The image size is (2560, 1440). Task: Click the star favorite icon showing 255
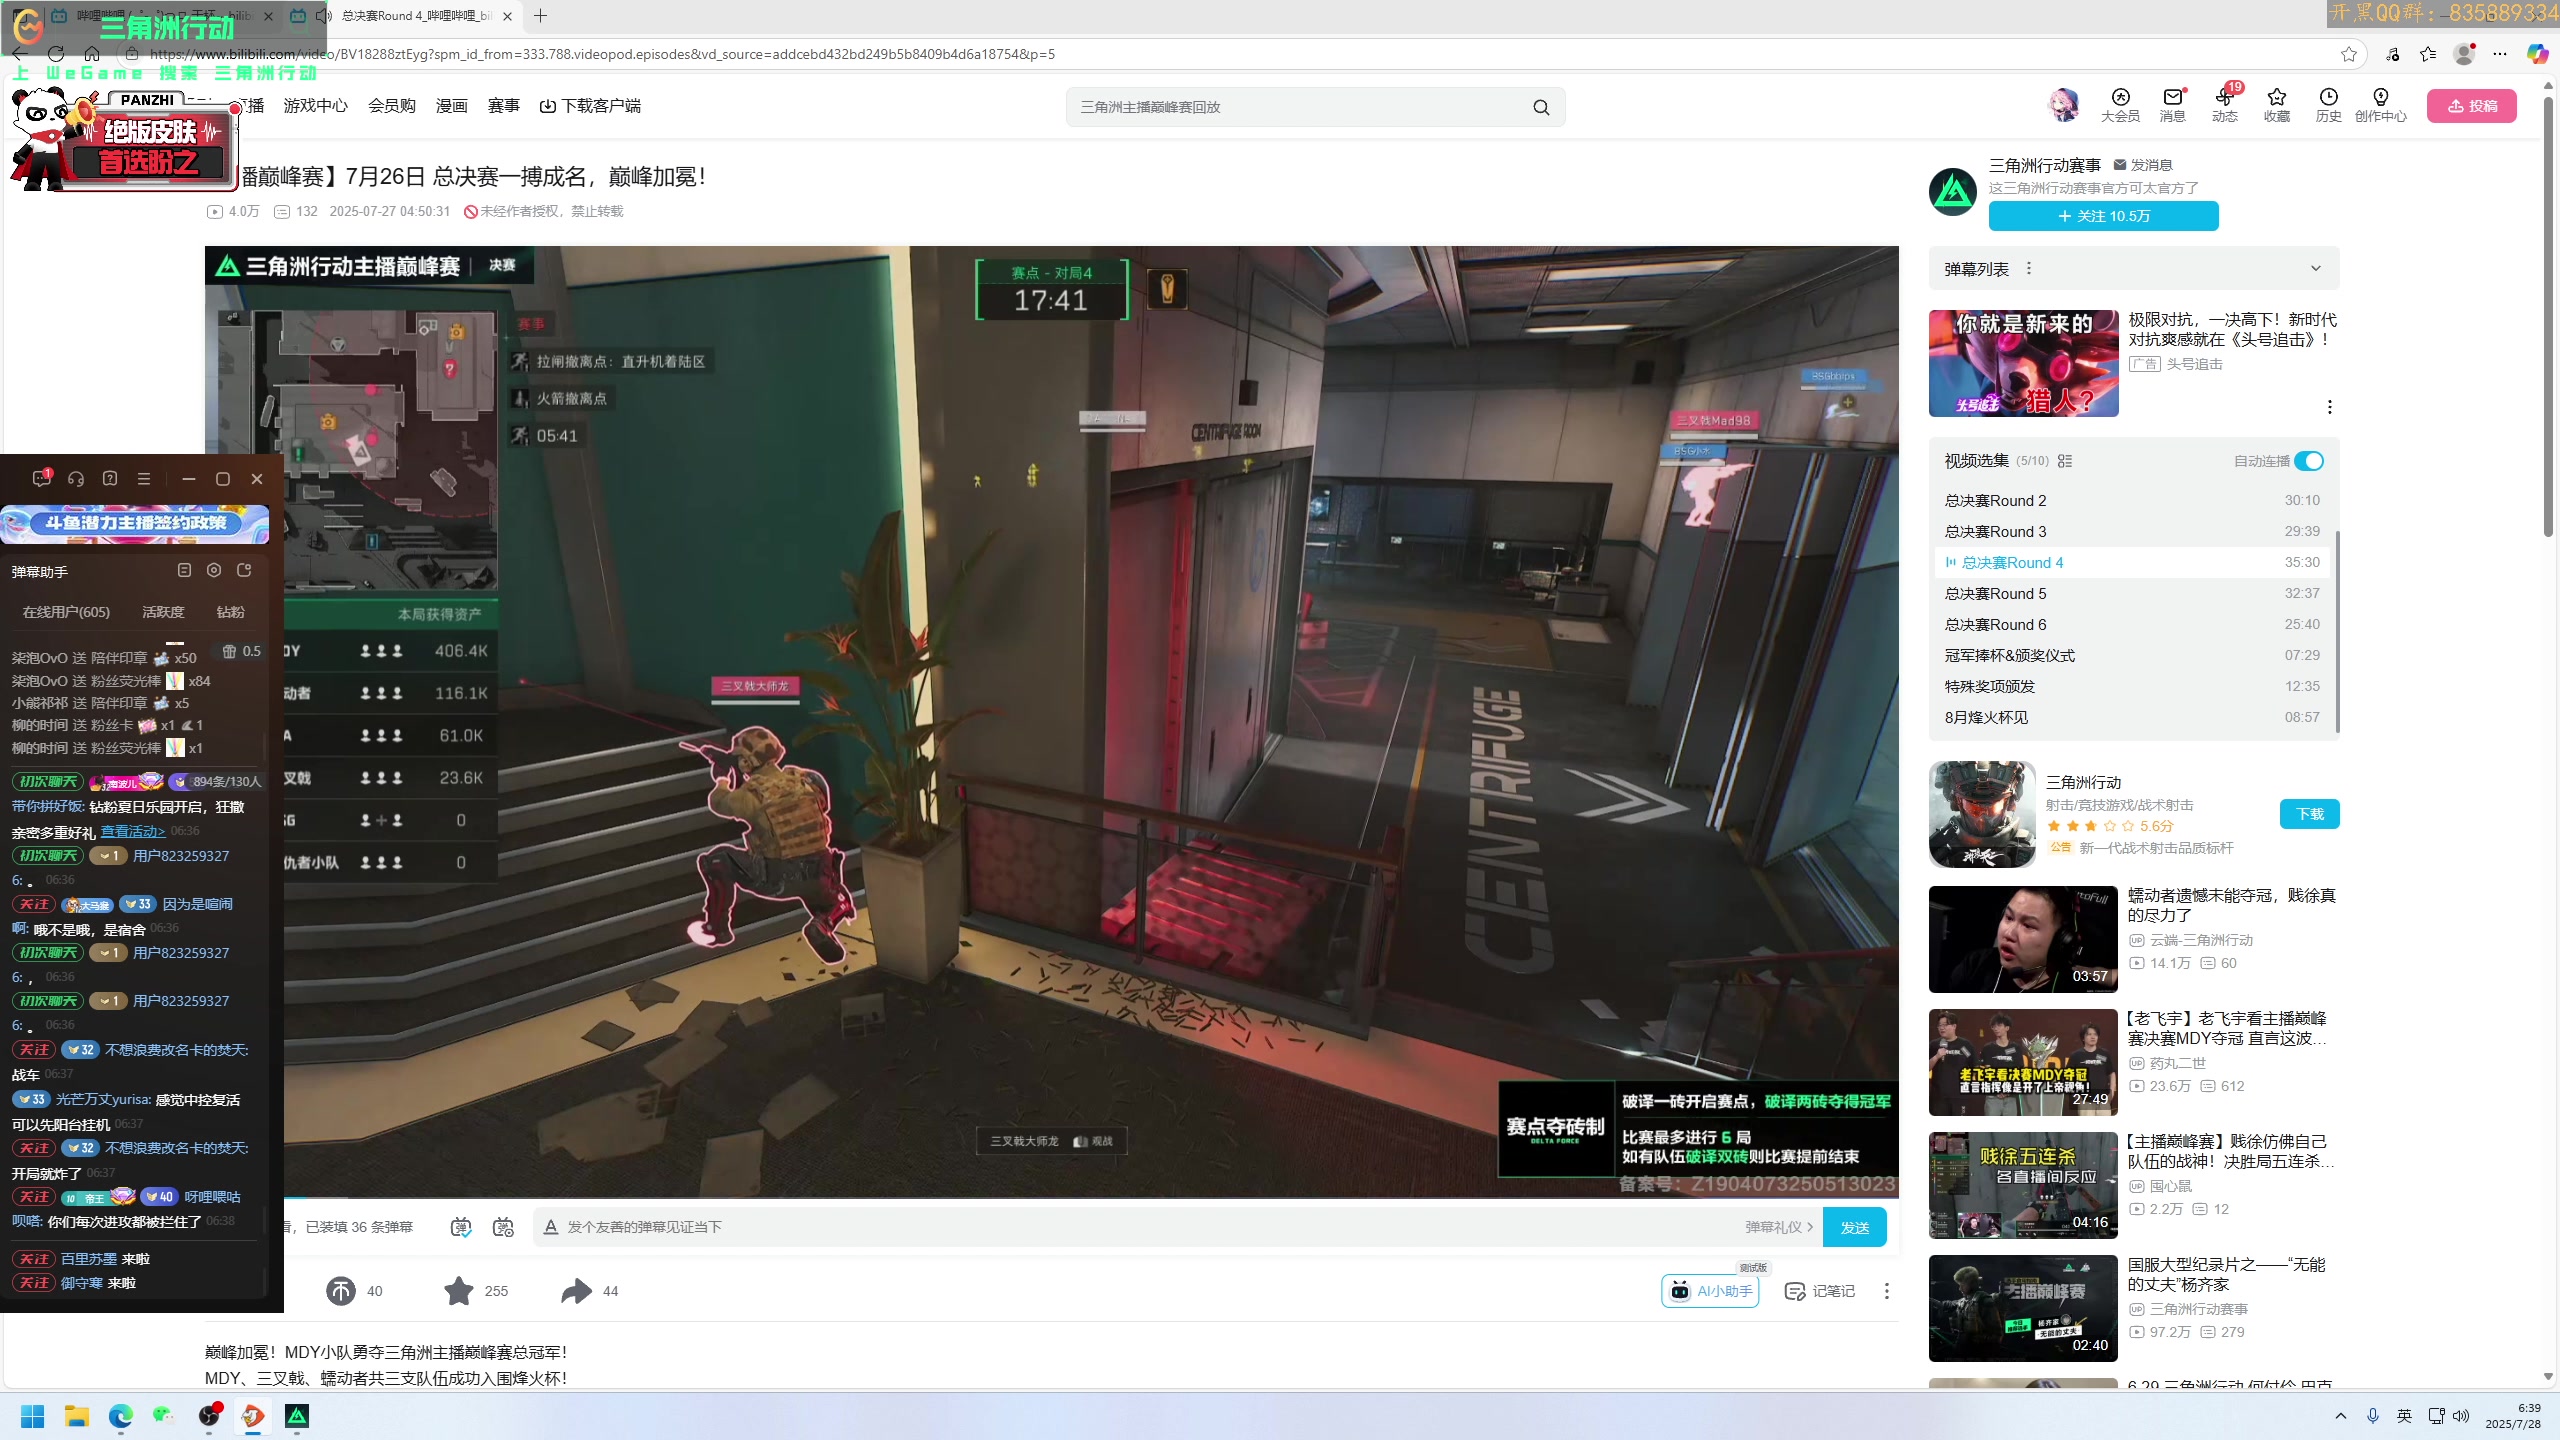tap(459, 1291)
